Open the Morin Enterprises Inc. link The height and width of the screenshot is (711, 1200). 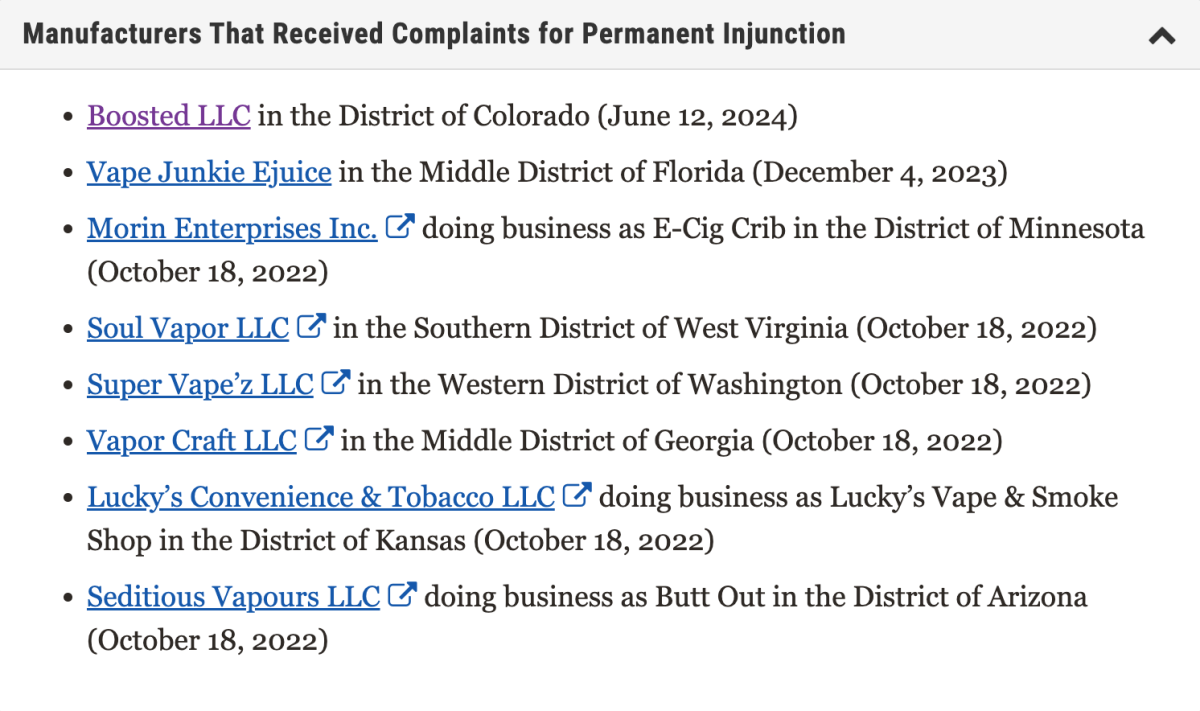(232, 229)
